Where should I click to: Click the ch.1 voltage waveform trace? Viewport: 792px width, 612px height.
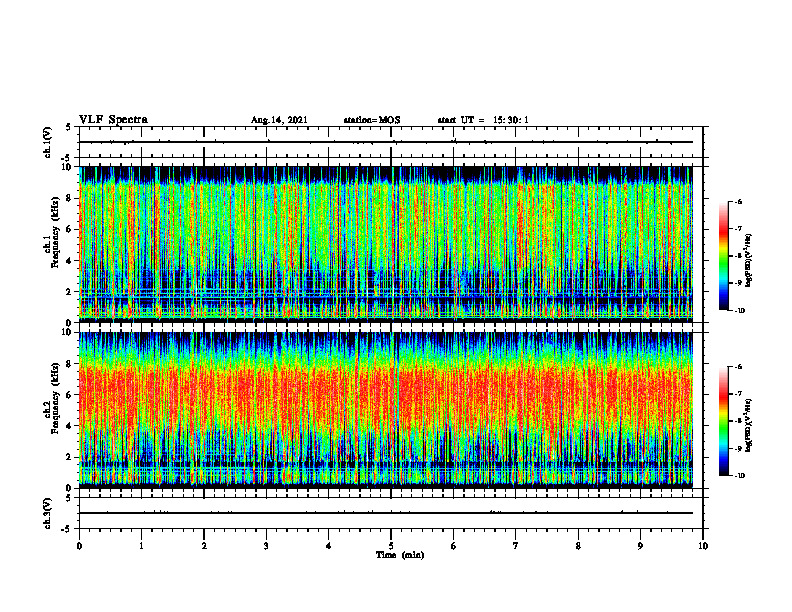[x=386, y=142]
